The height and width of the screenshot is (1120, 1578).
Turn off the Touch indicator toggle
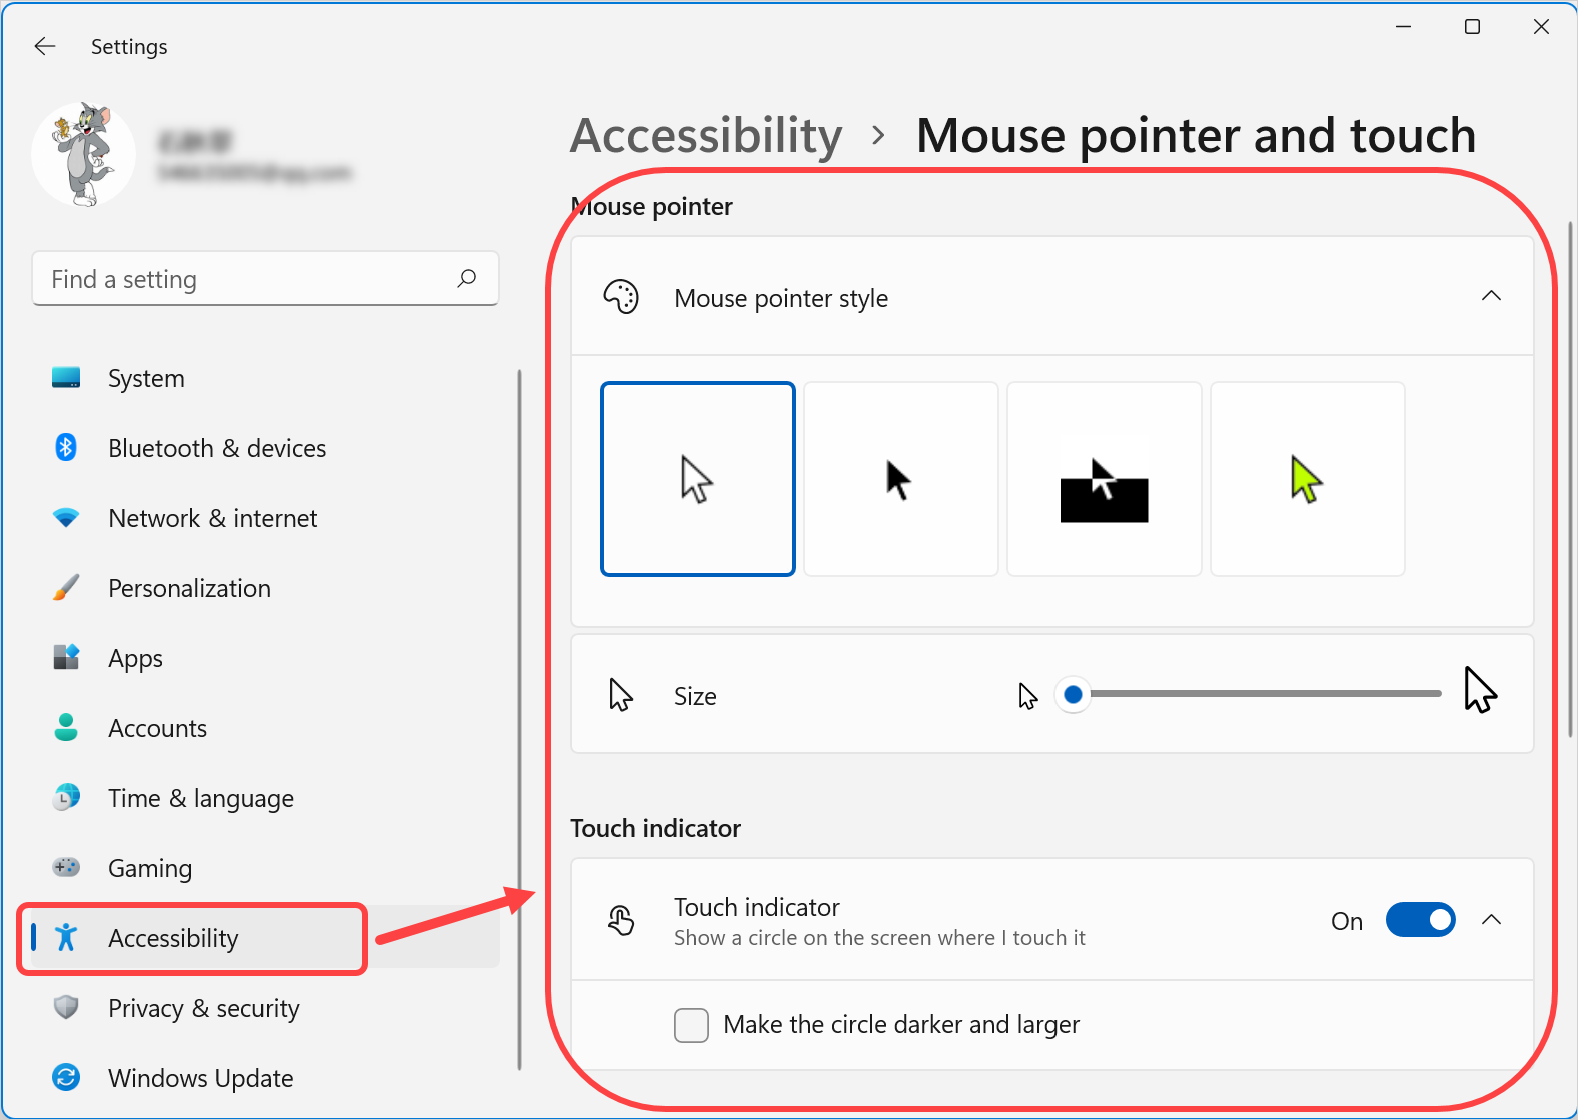pyautogui.click(x=1420, y=920)
